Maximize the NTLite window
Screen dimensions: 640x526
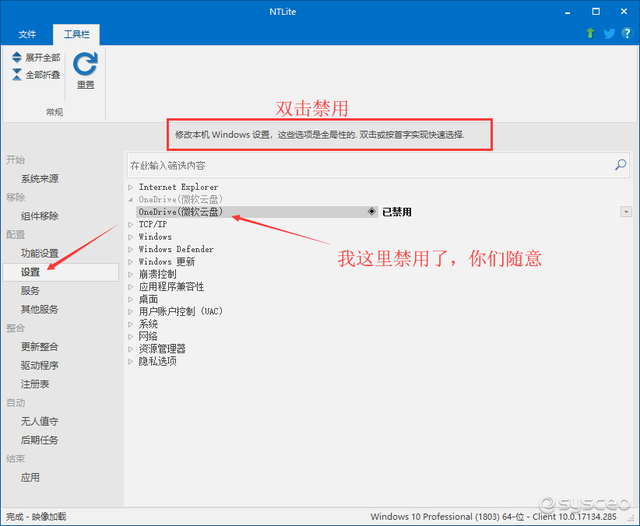(596, 12)
